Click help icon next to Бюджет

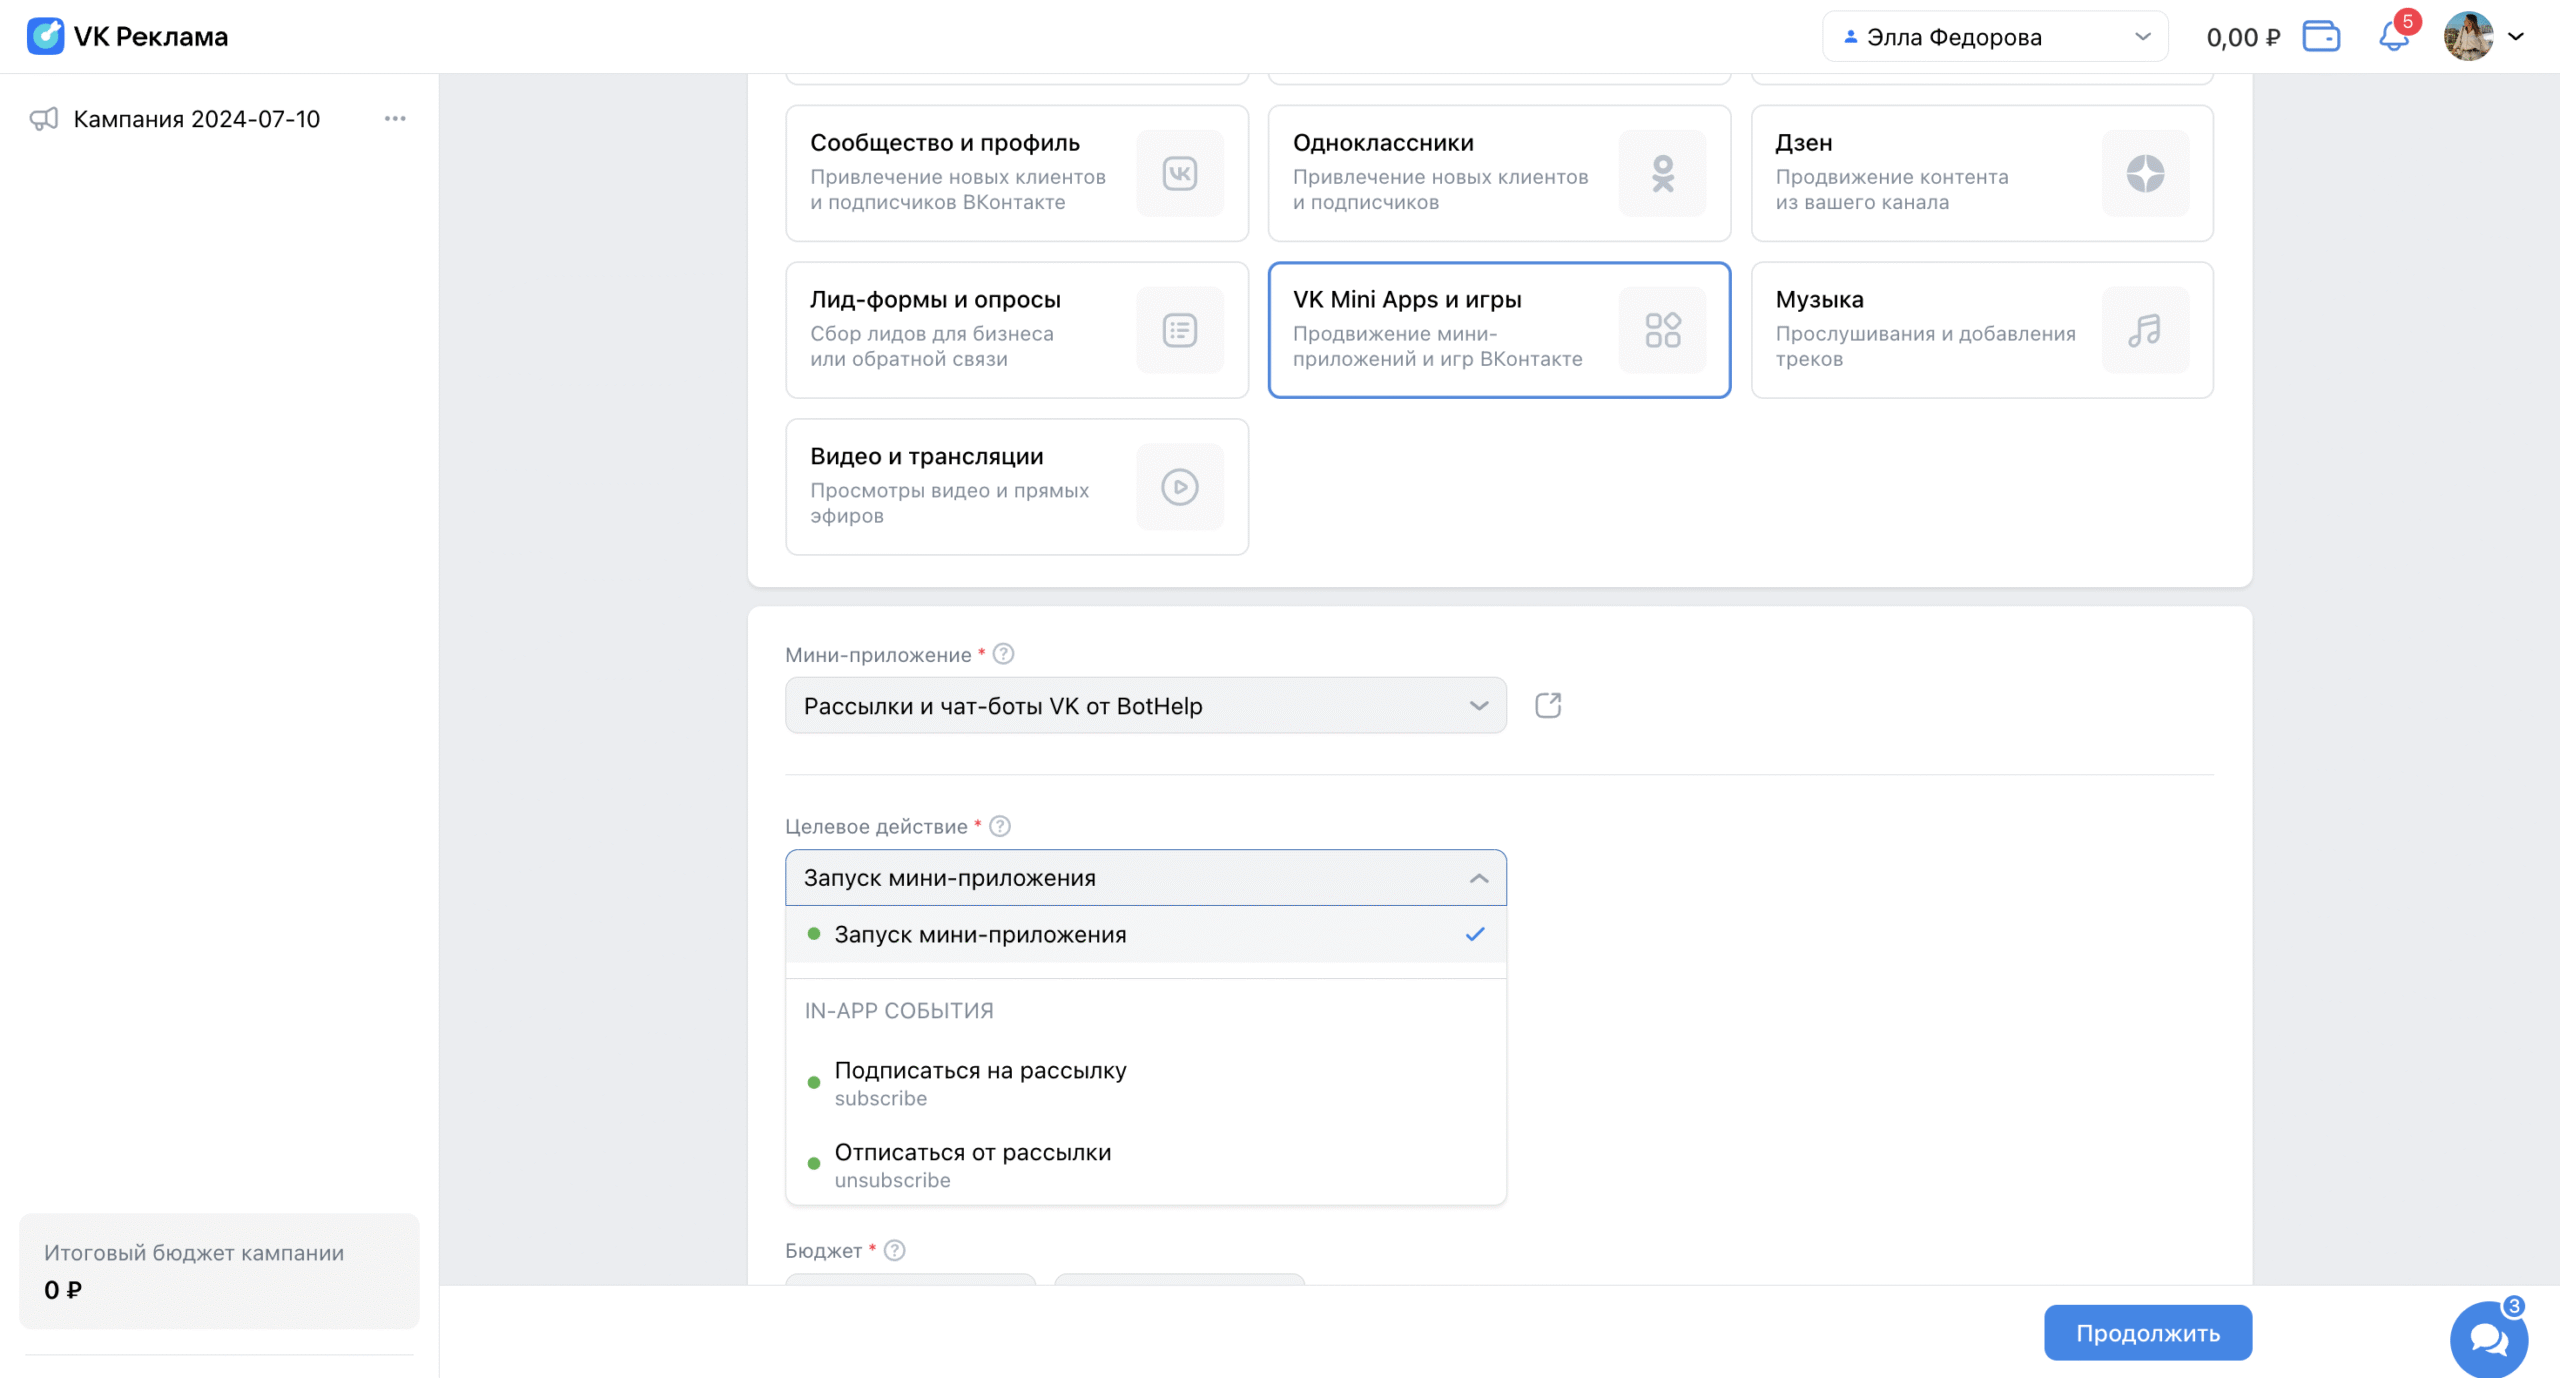point(894,1250)
